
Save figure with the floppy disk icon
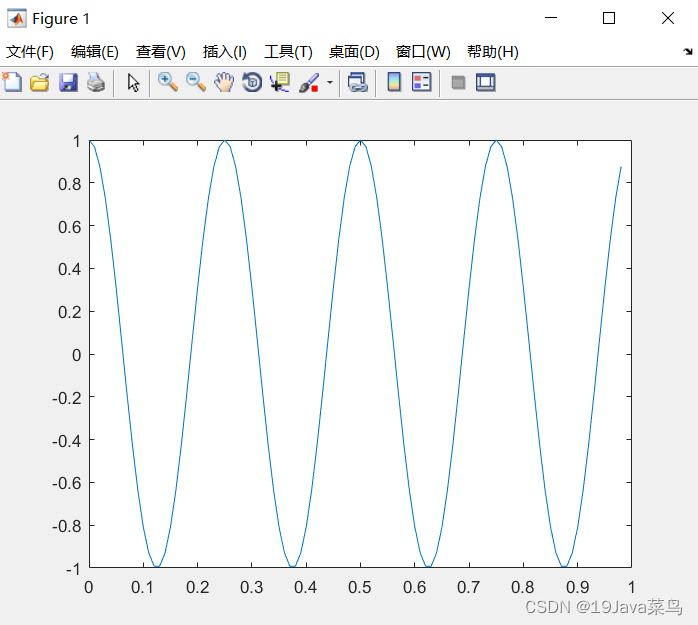coord(68,82)
